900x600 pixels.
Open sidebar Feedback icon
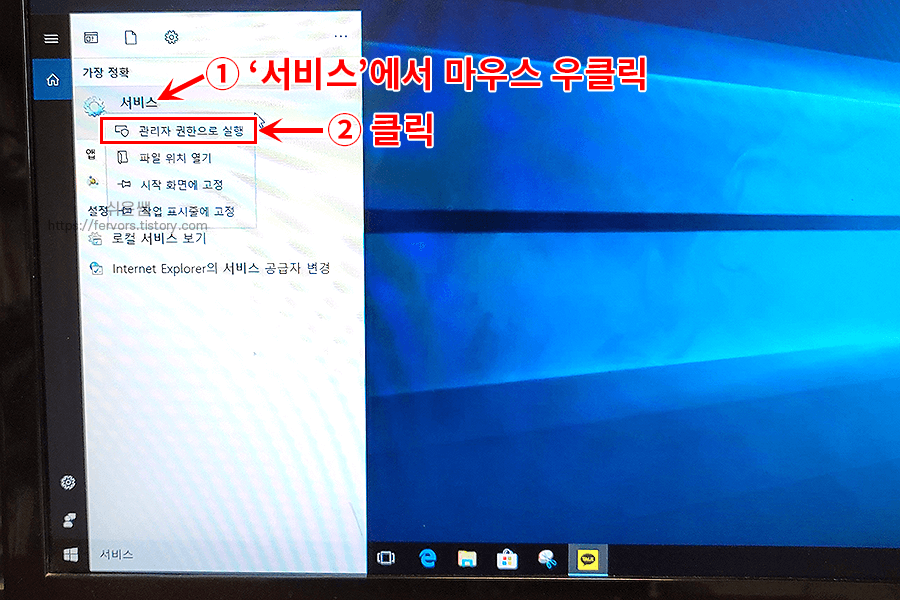click(x=69, y=520)
